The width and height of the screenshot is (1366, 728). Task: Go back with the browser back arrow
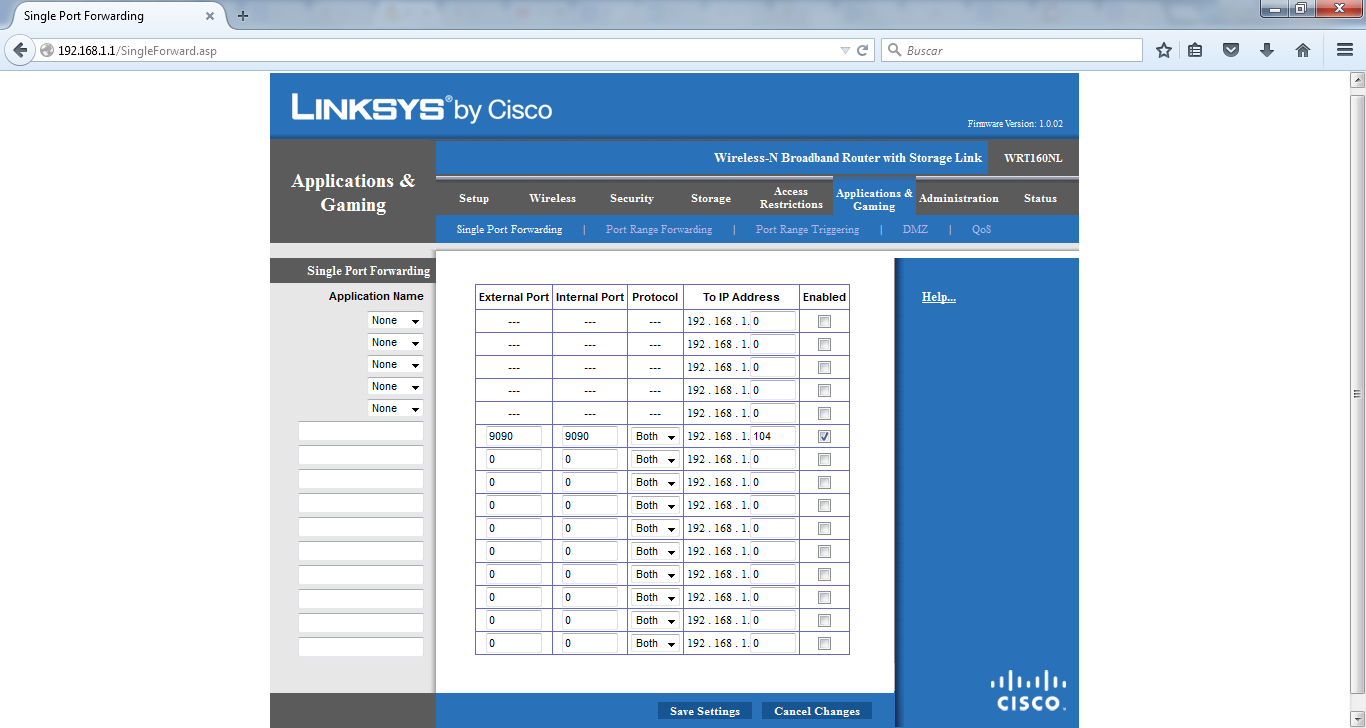click(x=20, y=50)
